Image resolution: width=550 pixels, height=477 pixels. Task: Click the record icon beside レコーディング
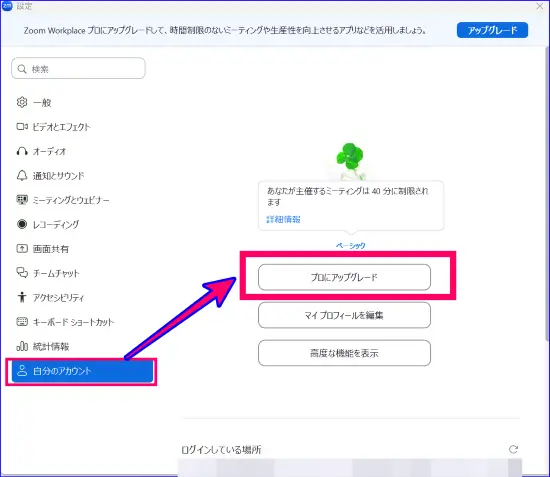coord(22,224)
